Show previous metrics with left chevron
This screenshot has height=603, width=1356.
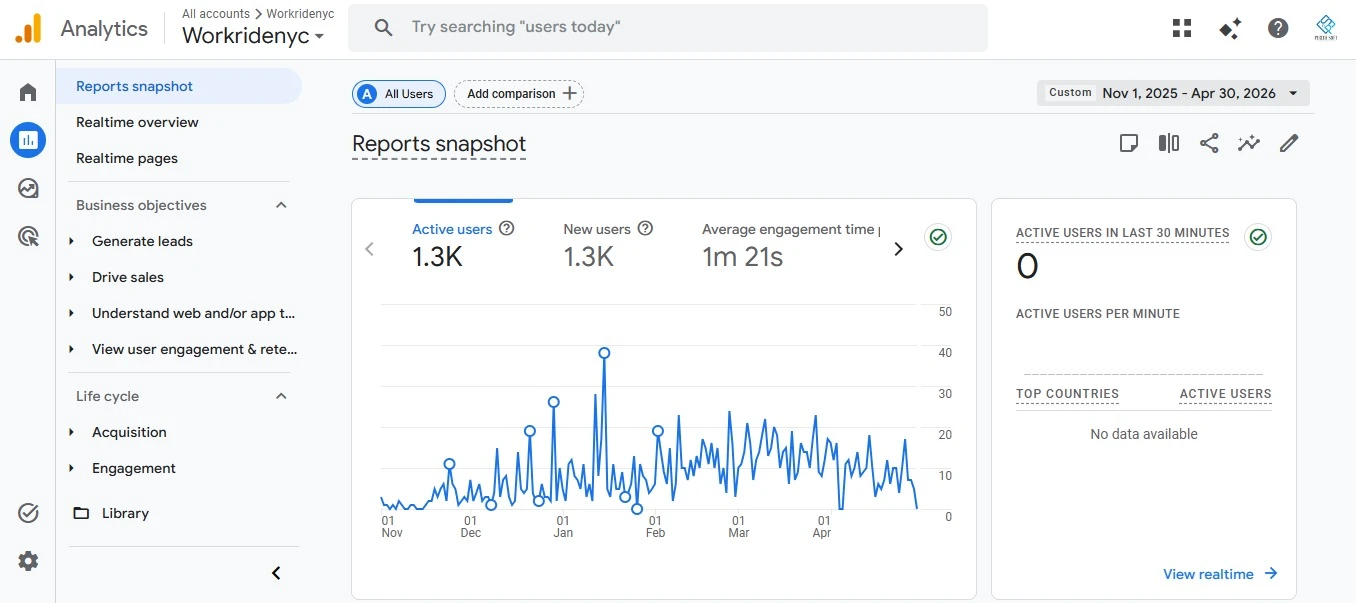click(369, 249)
